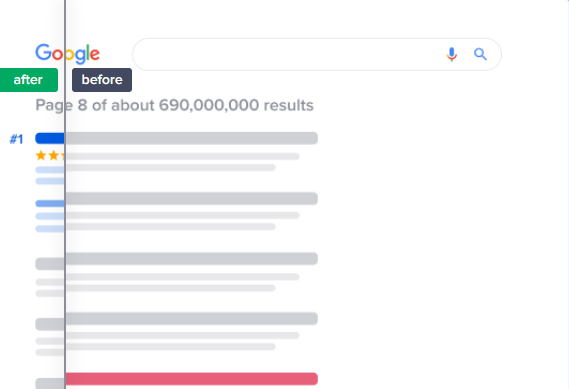
Task: Open the third gray result title bar
Action: tap(192, 259)
